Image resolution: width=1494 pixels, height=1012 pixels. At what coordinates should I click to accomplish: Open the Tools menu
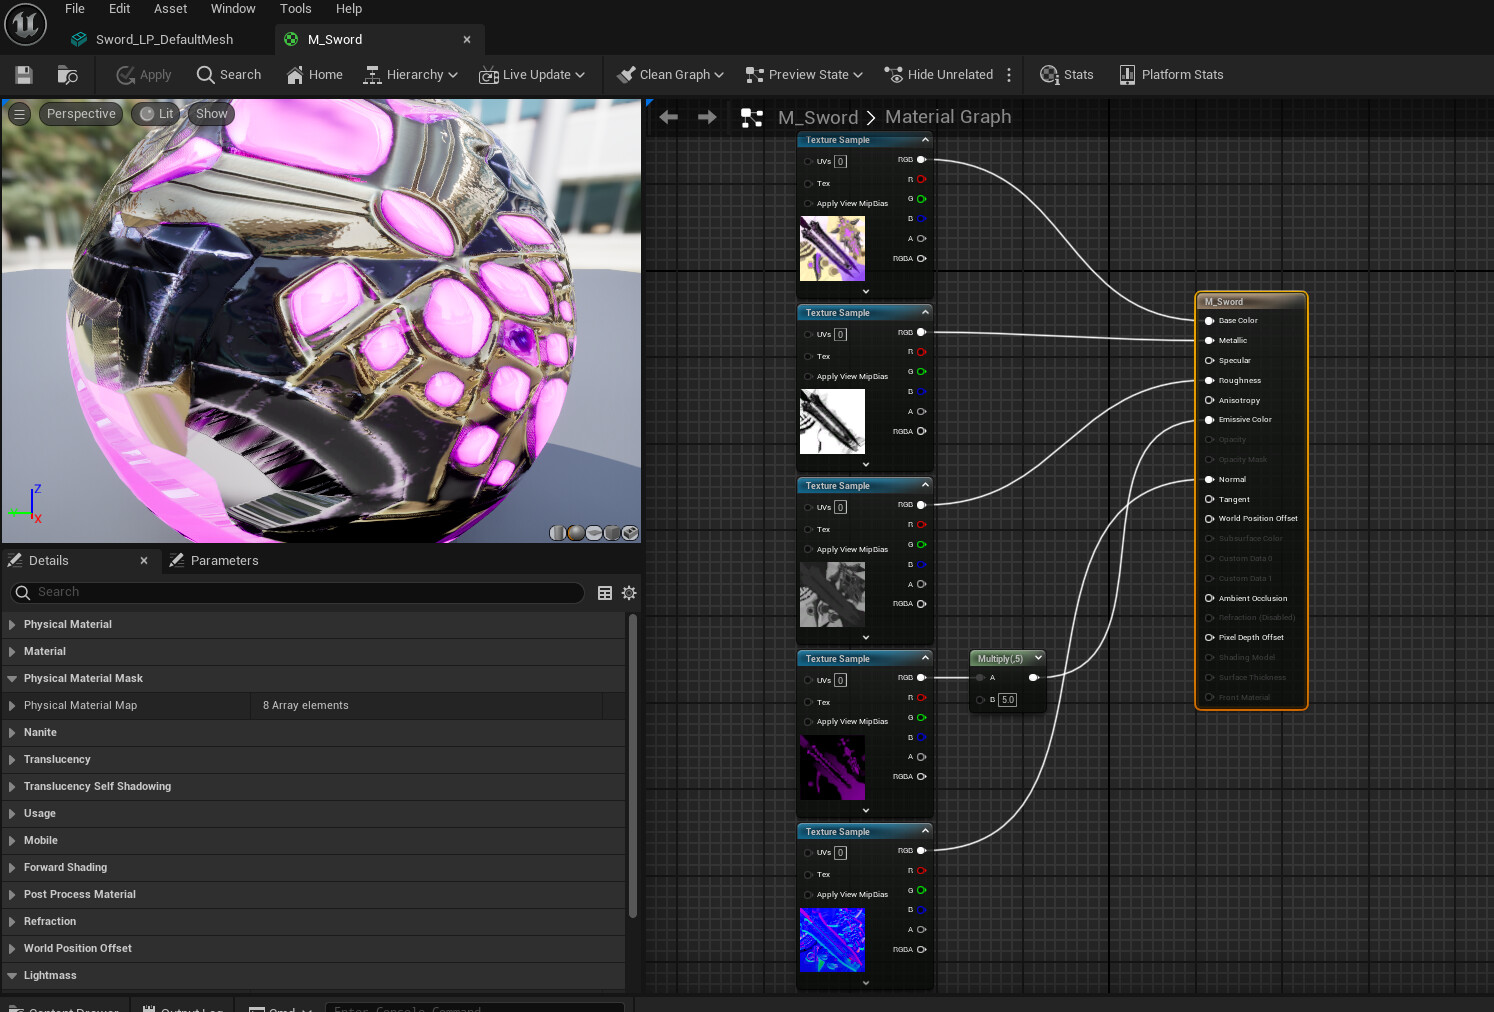click(x=296, y=9)
